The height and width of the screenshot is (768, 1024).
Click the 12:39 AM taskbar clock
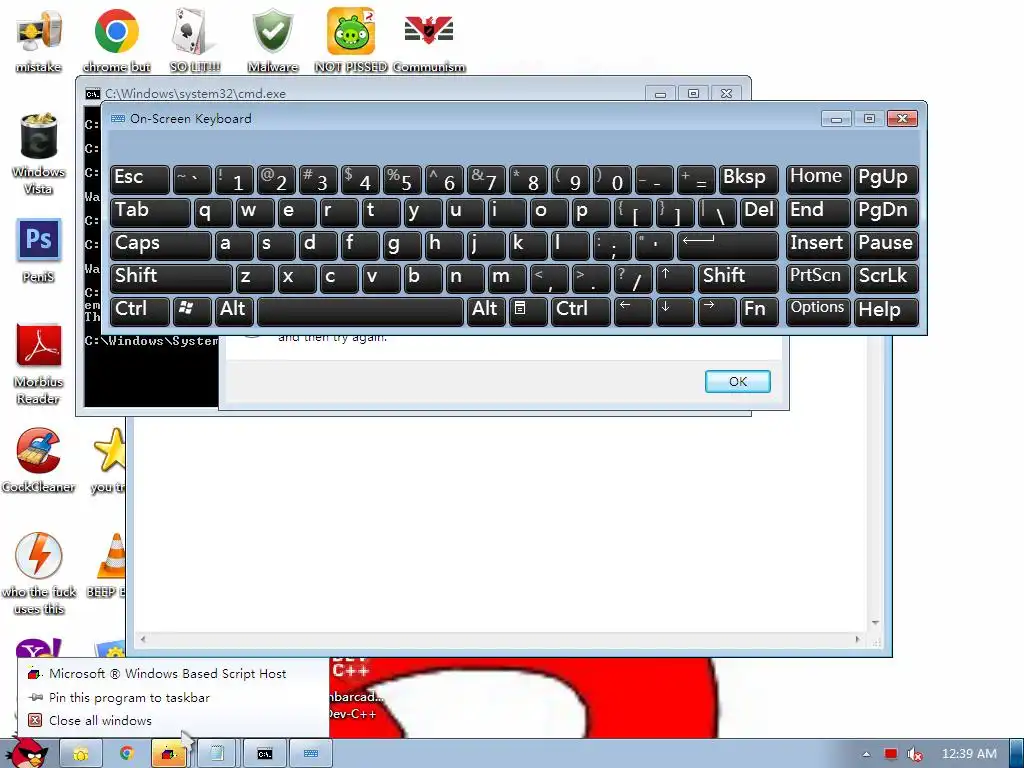(x=969, y=754)
